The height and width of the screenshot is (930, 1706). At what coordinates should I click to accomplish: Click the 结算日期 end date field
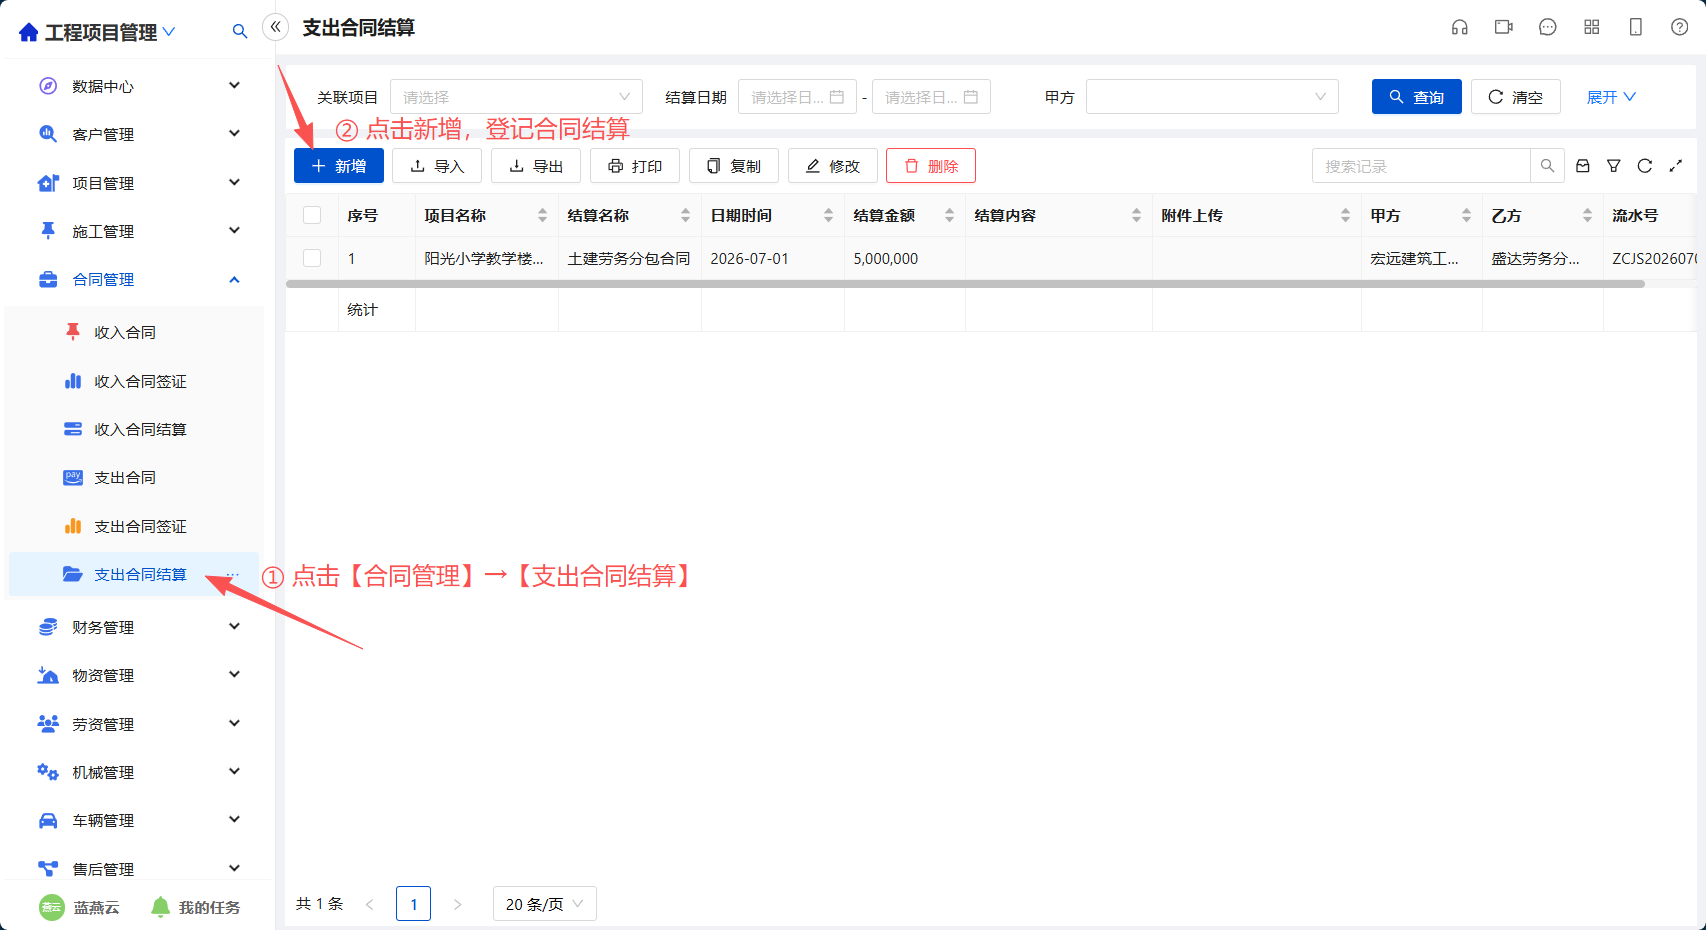[x=931, y=97]
